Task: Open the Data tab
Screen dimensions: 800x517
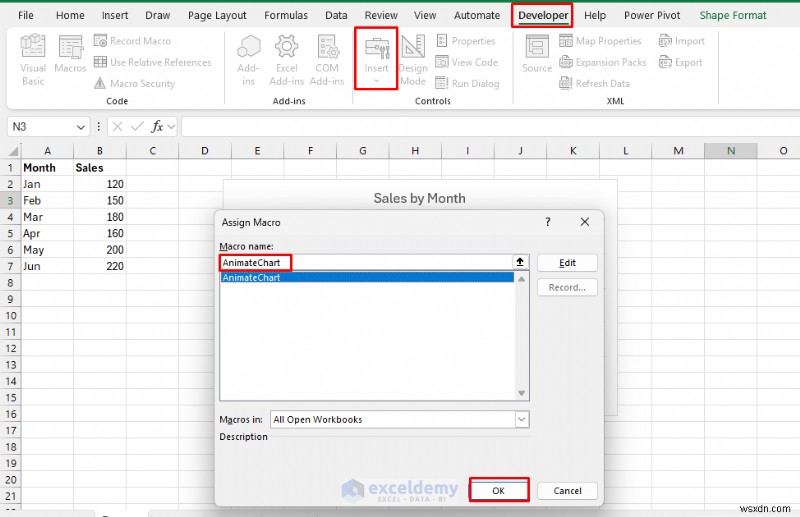Action: (336, 15)
